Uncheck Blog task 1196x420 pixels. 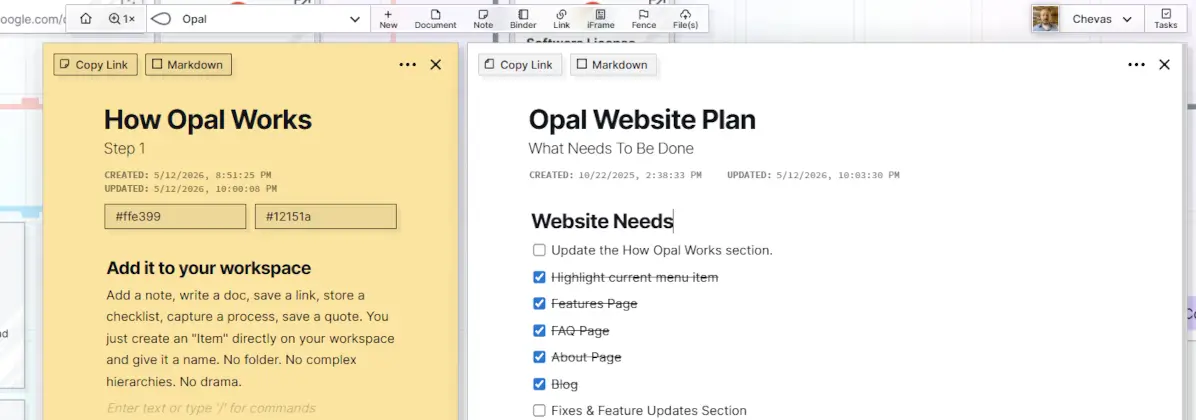tap(539, 384)
